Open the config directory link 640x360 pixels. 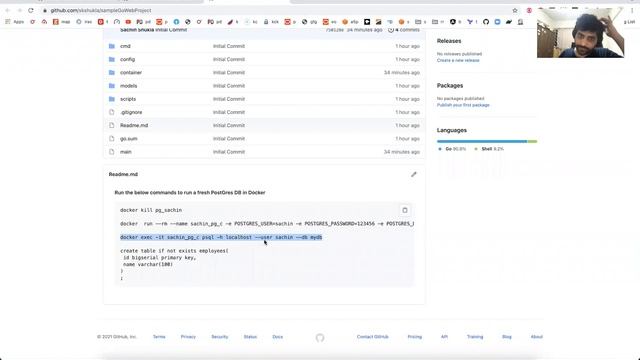pos(127,59)
